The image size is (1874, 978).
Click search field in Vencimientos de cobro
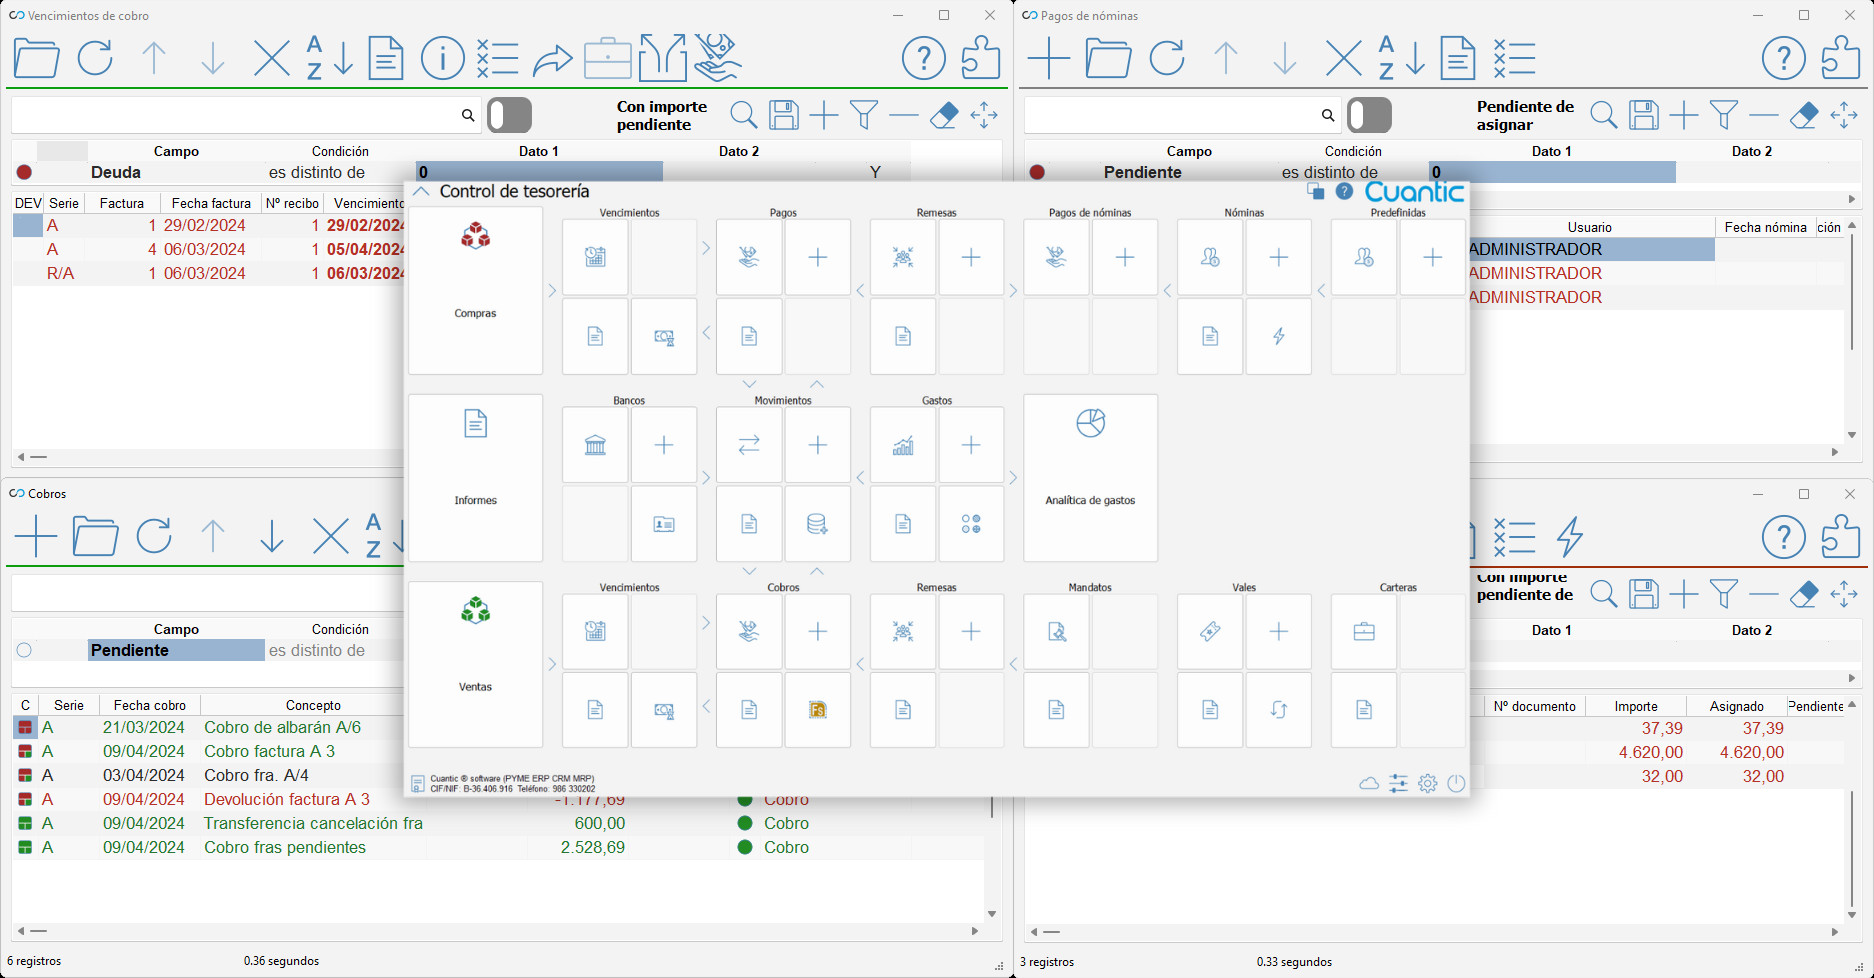coord(246,115)
